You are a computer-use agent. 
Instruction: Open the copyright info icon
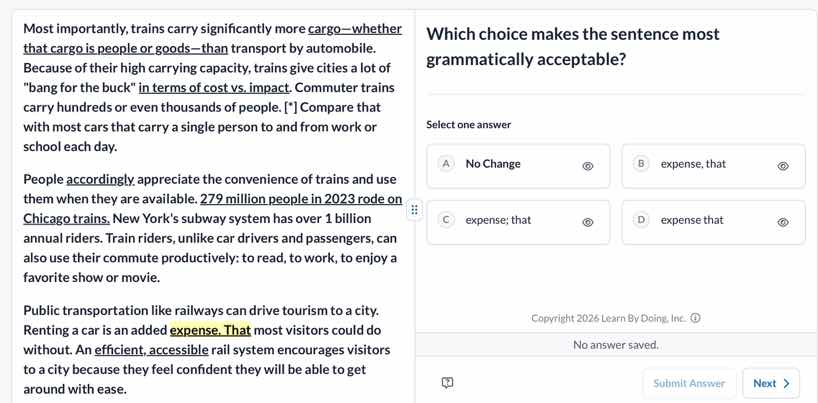pyautogui.click(x=695, y=318)
